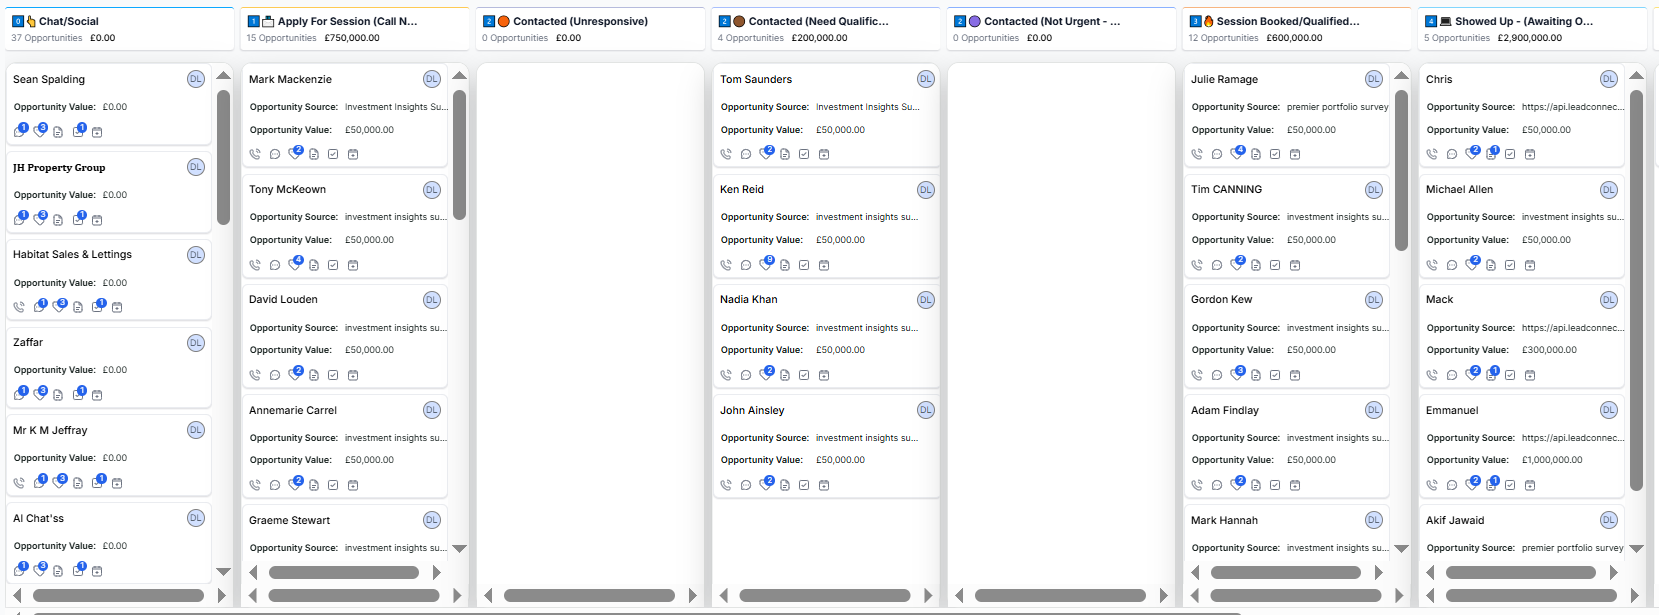Open tasks icon on Mark Mackenzie card
1659x615 pixels.
(x=333, y=154)
